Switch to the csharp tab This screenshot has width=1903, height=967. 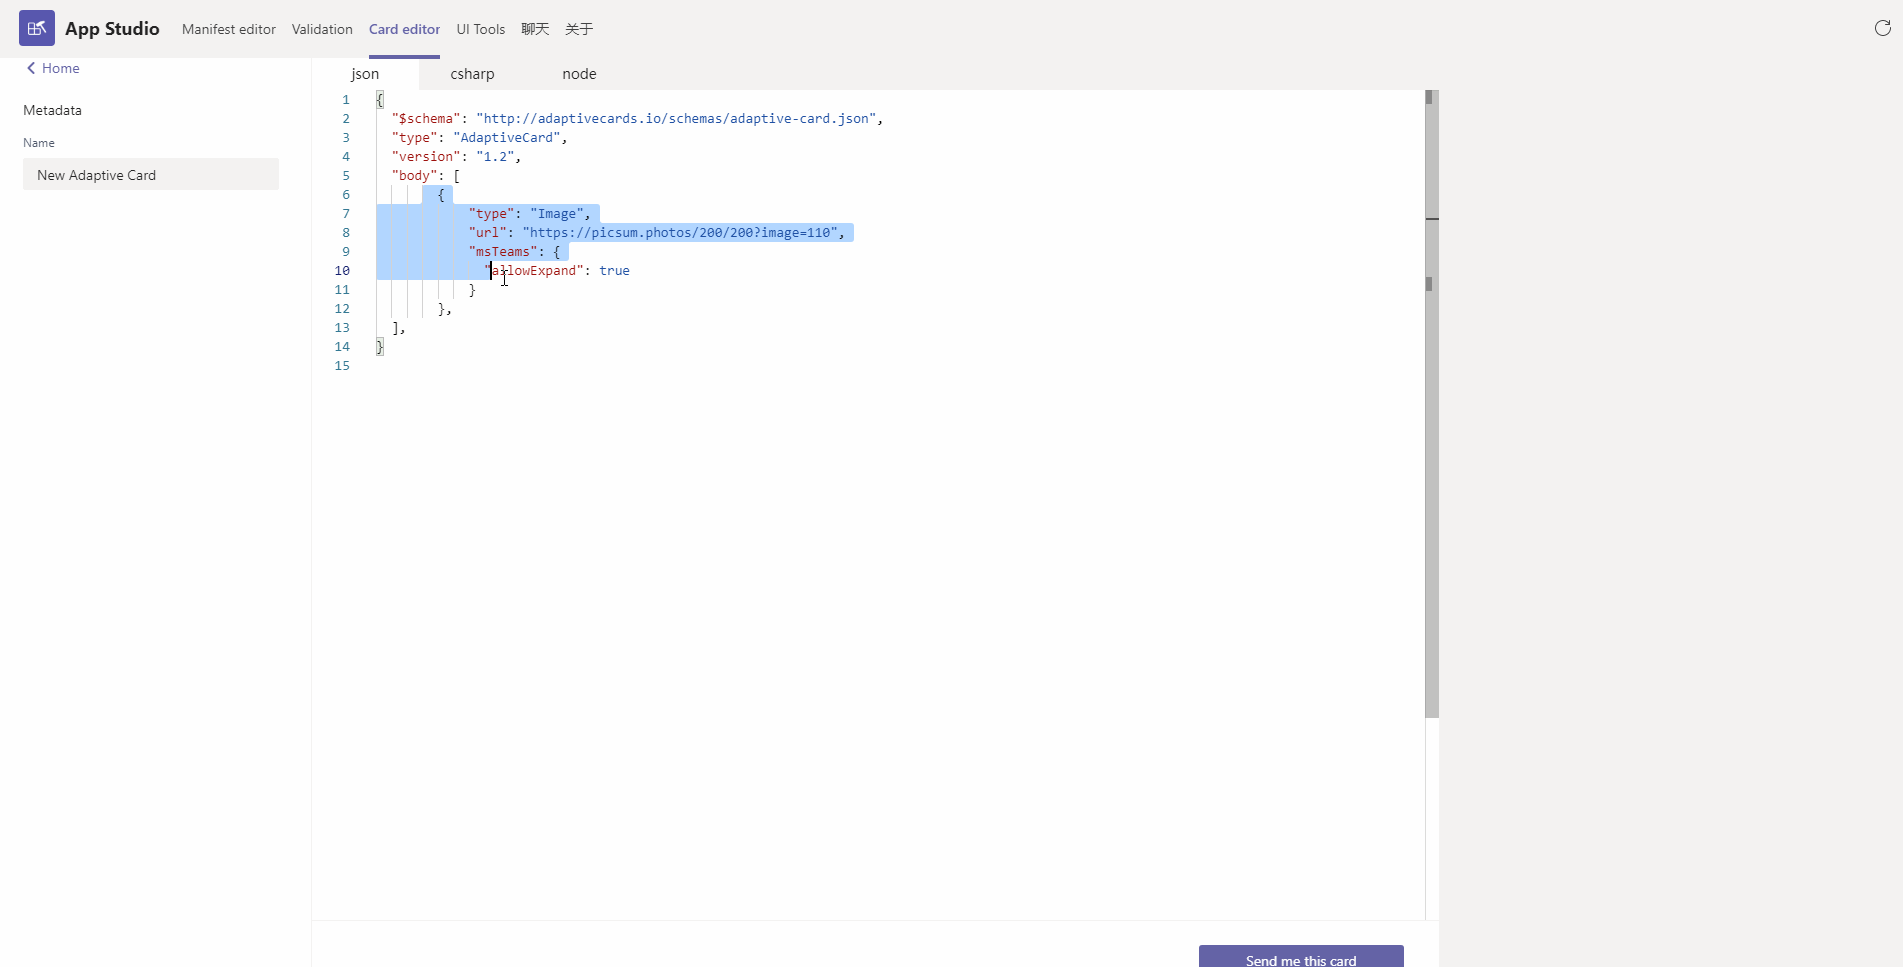point(471,73)
